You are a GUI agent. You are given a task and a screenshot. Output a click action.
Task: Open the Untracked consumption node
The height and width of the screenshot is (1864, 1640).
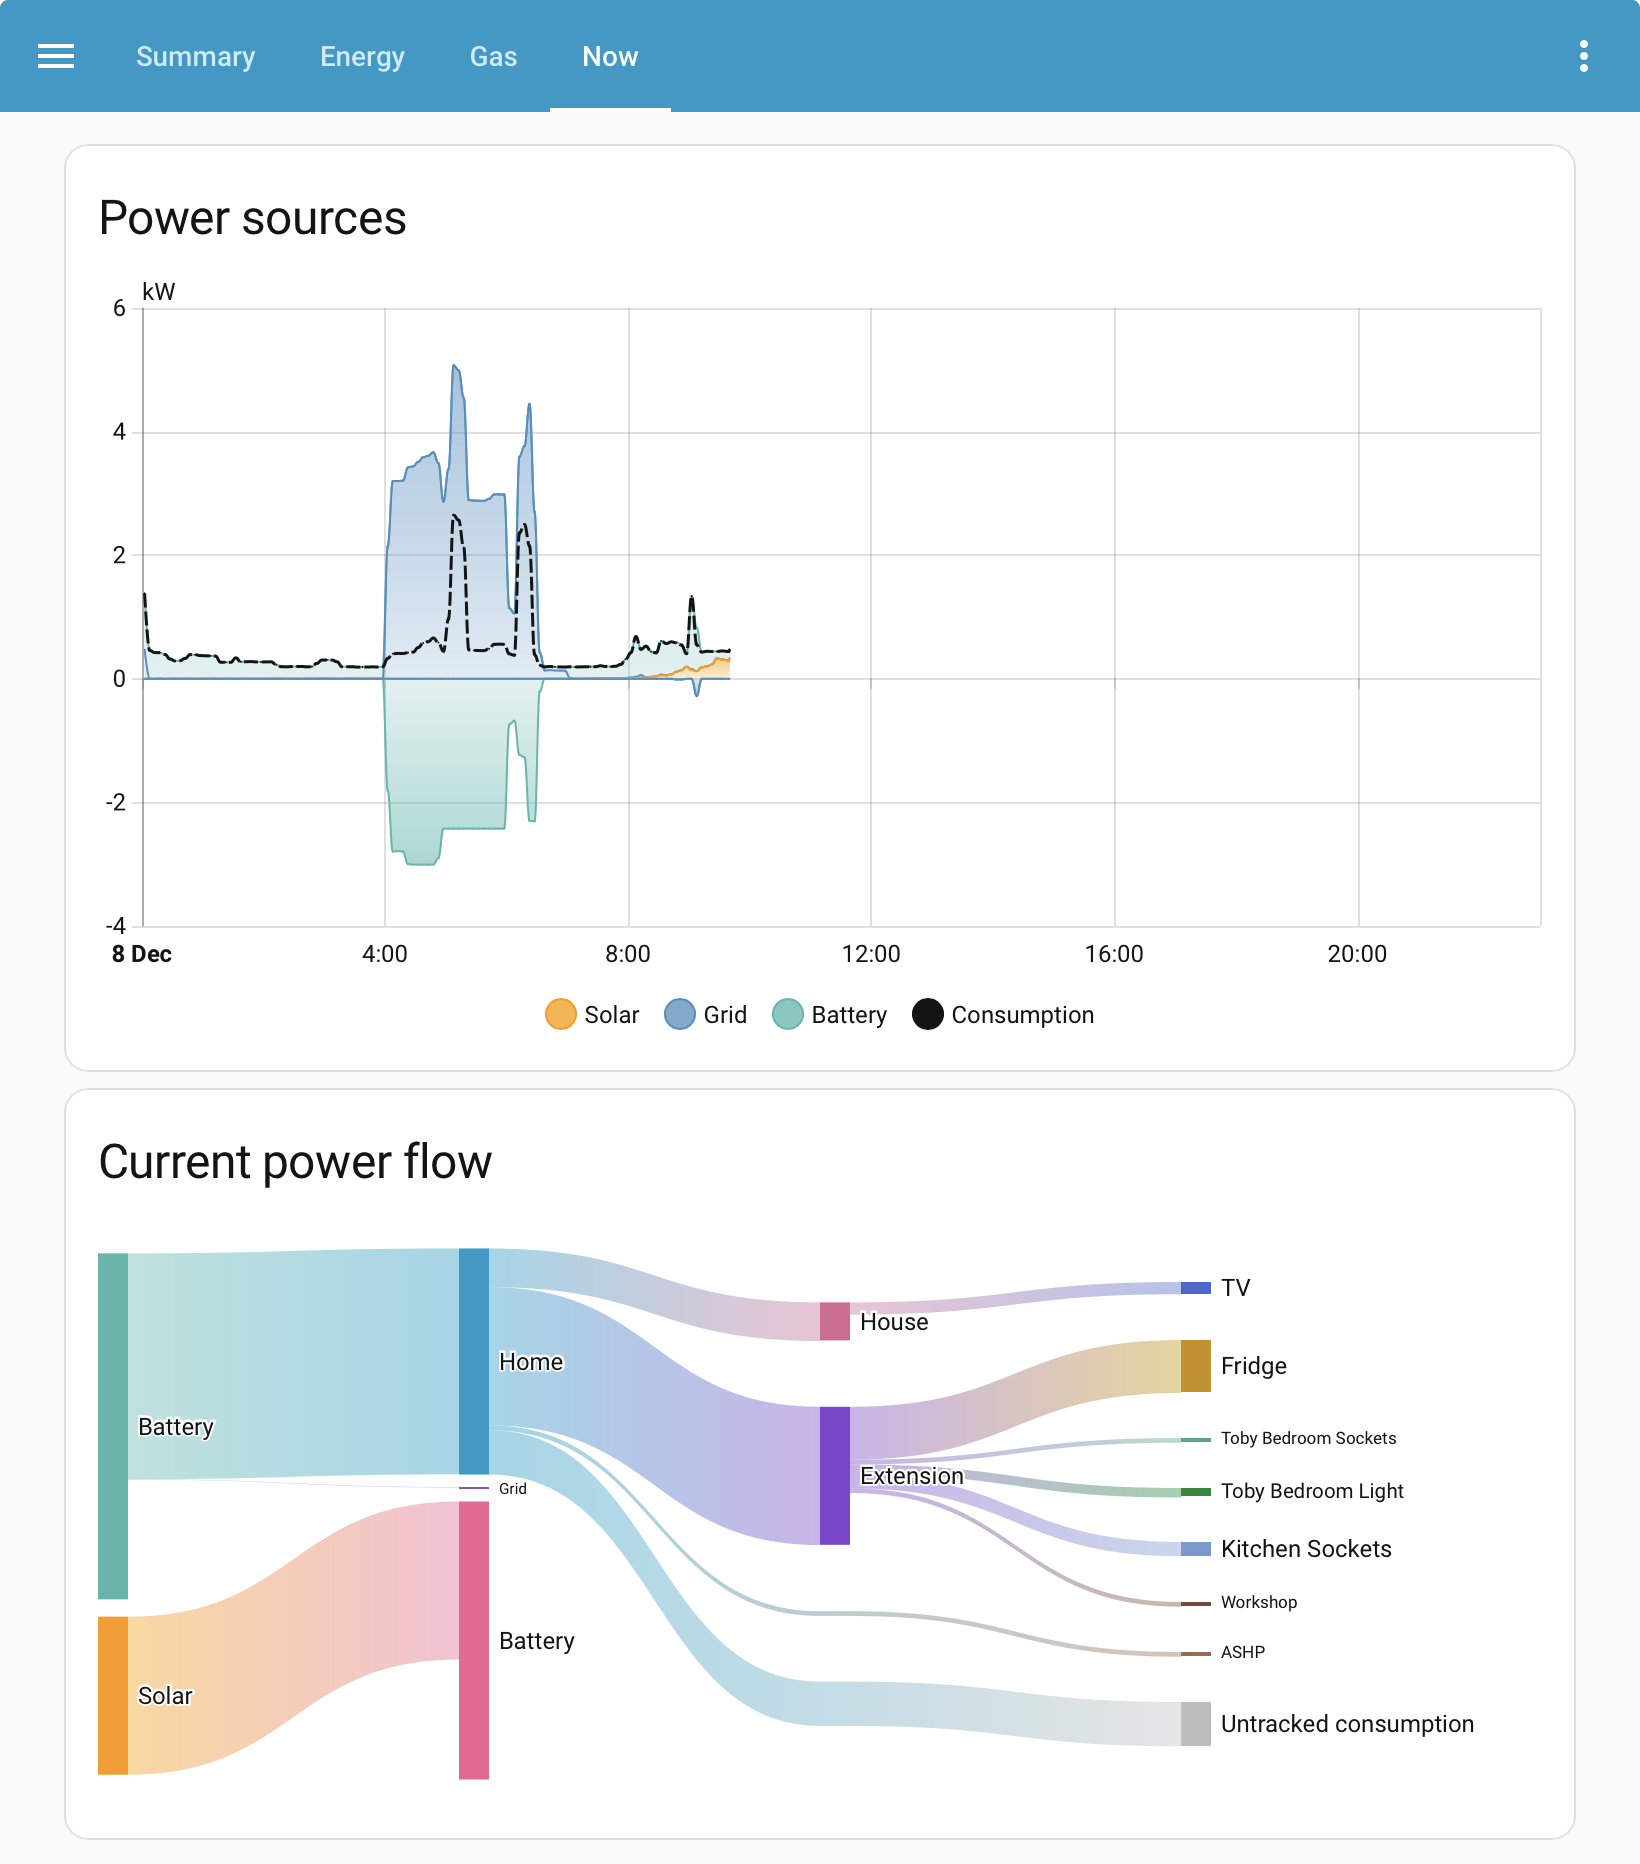point(1196,1724)
